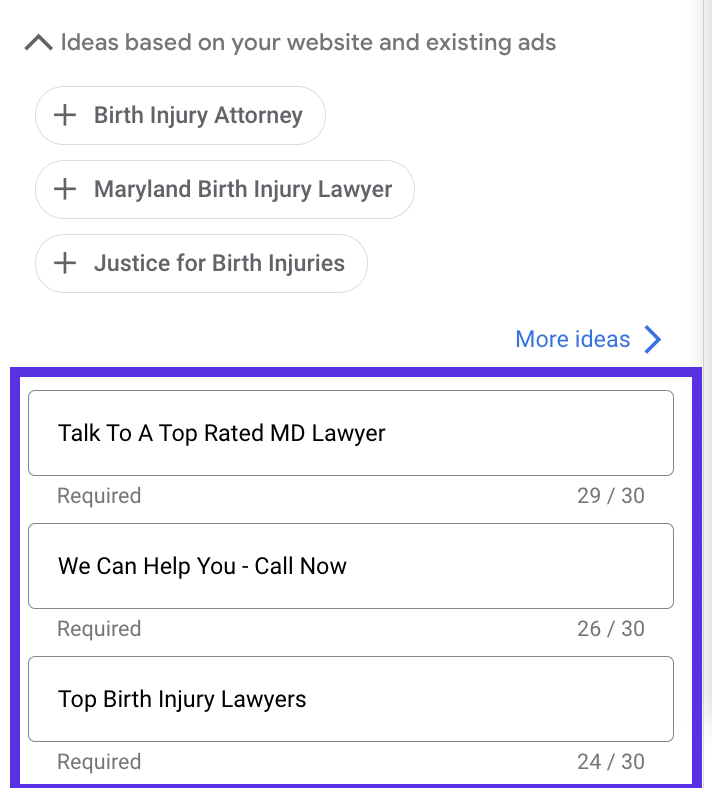
Task: Focus the 'Talk To A Top Rated MD Lawyer' field
Action: 351,433
